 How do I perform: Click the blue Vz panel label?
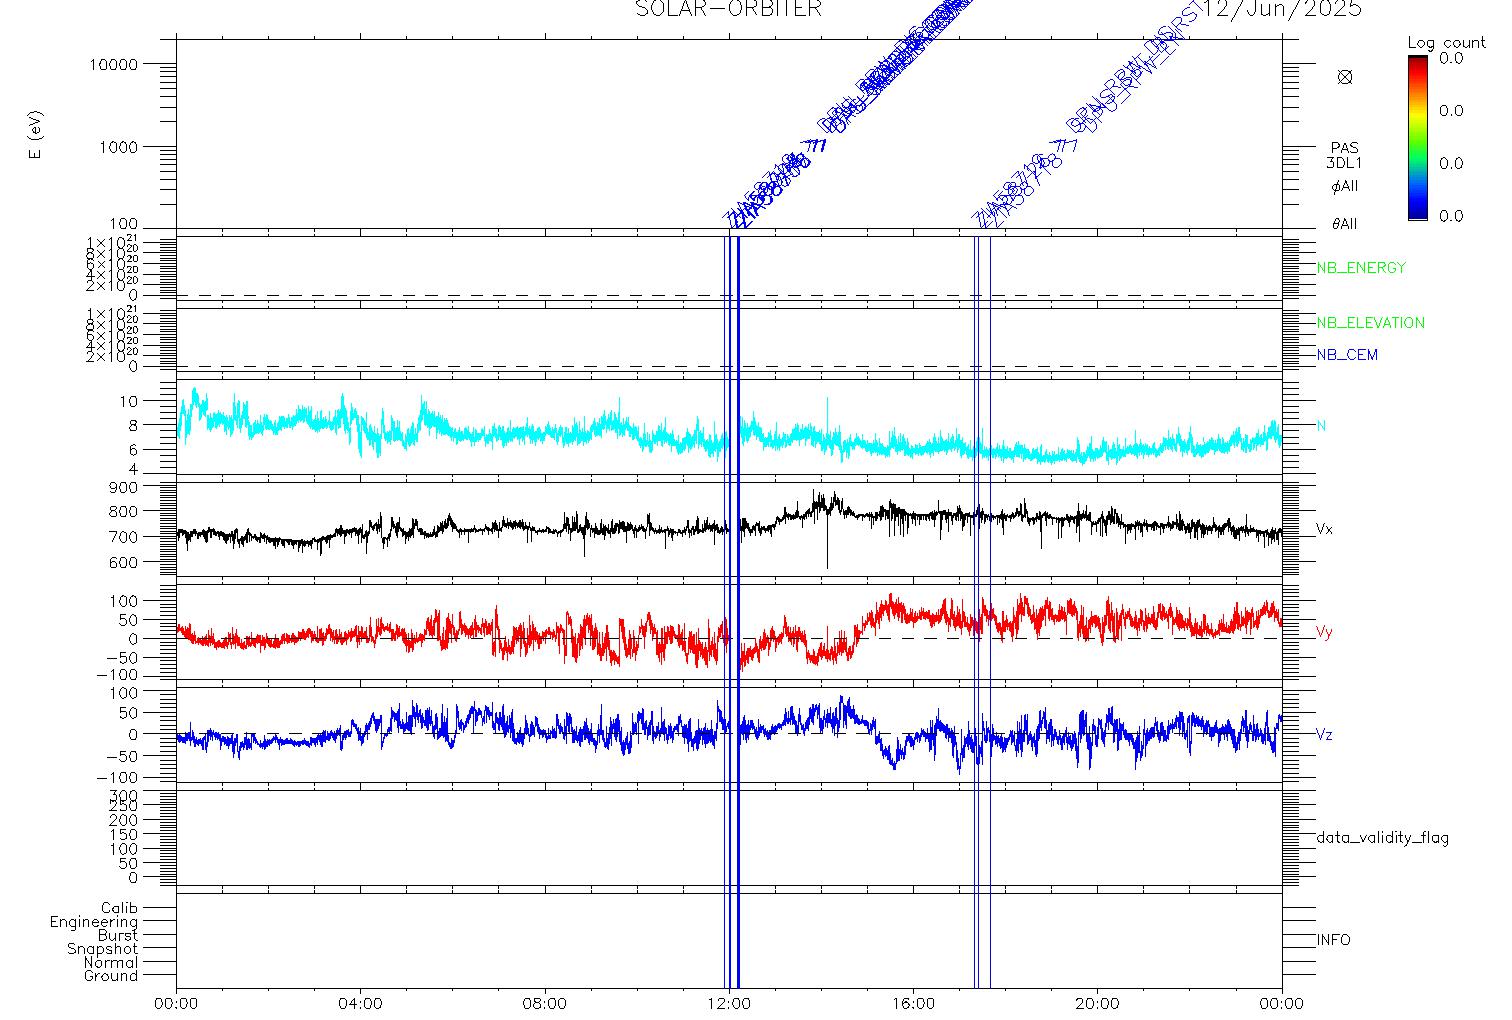[1324, 735]
